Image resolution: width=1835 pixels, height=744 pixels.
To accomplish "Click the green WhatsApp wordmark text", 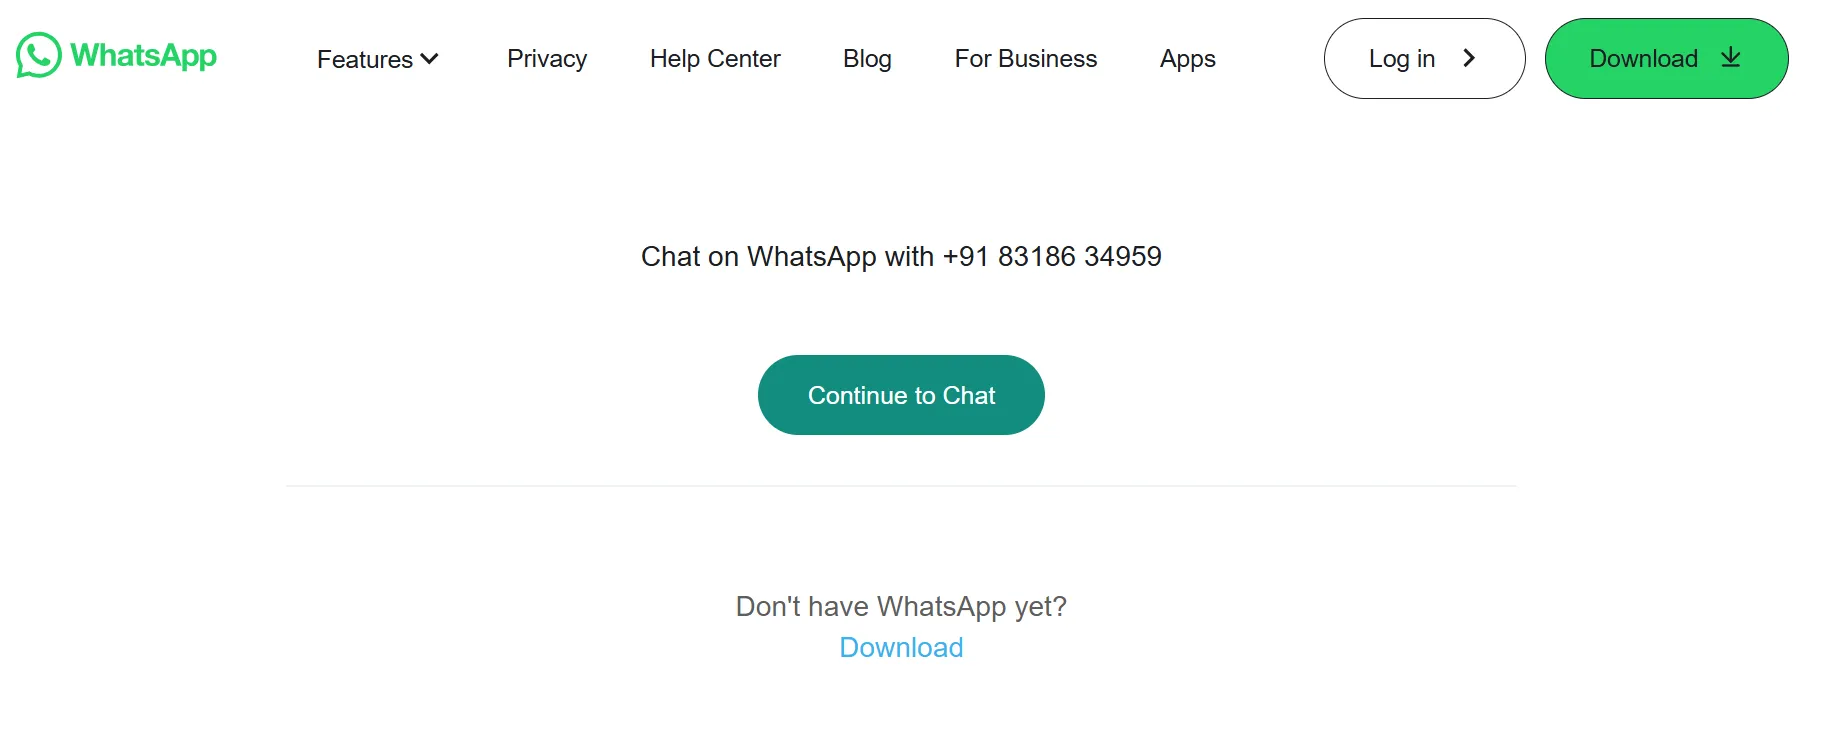I will tap(143, 56).
